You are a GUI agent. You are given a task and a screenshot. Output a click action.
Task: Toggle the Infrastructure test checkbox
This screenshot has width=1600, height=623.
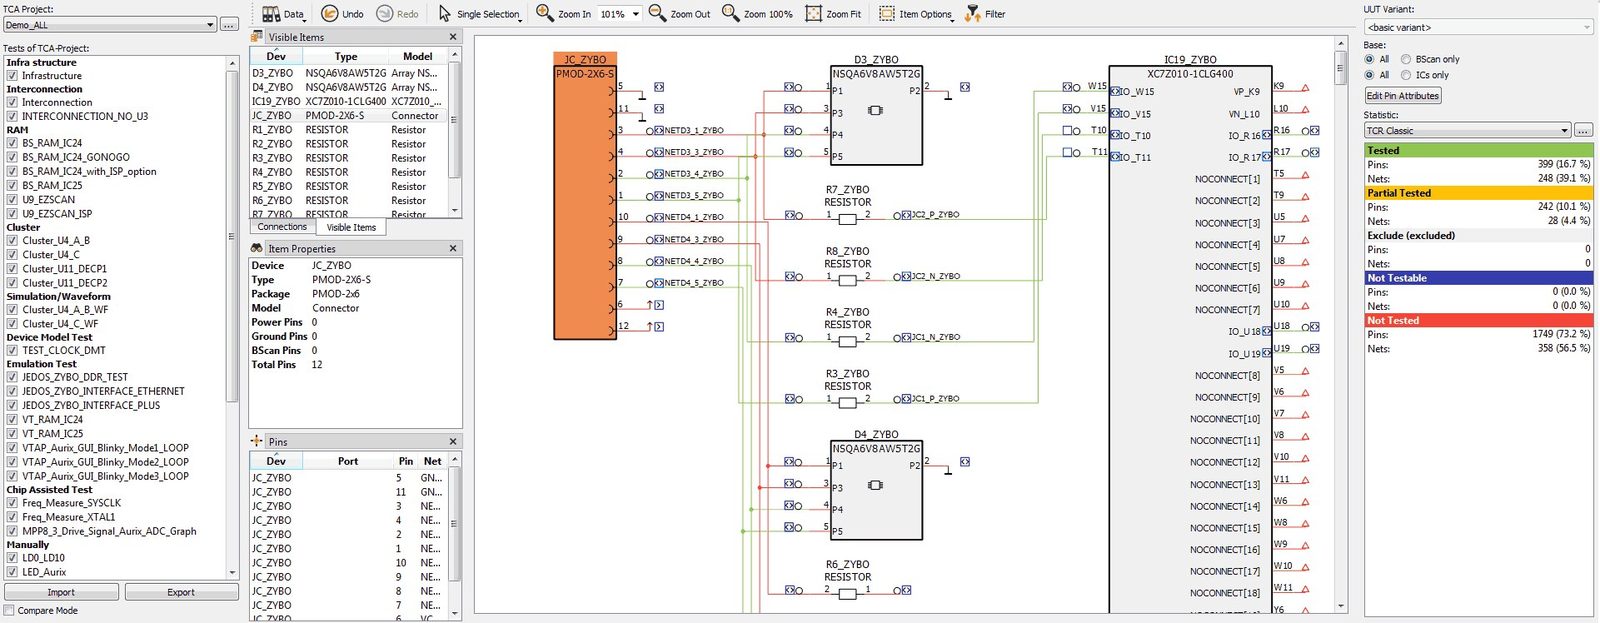[x=12, y=76]
